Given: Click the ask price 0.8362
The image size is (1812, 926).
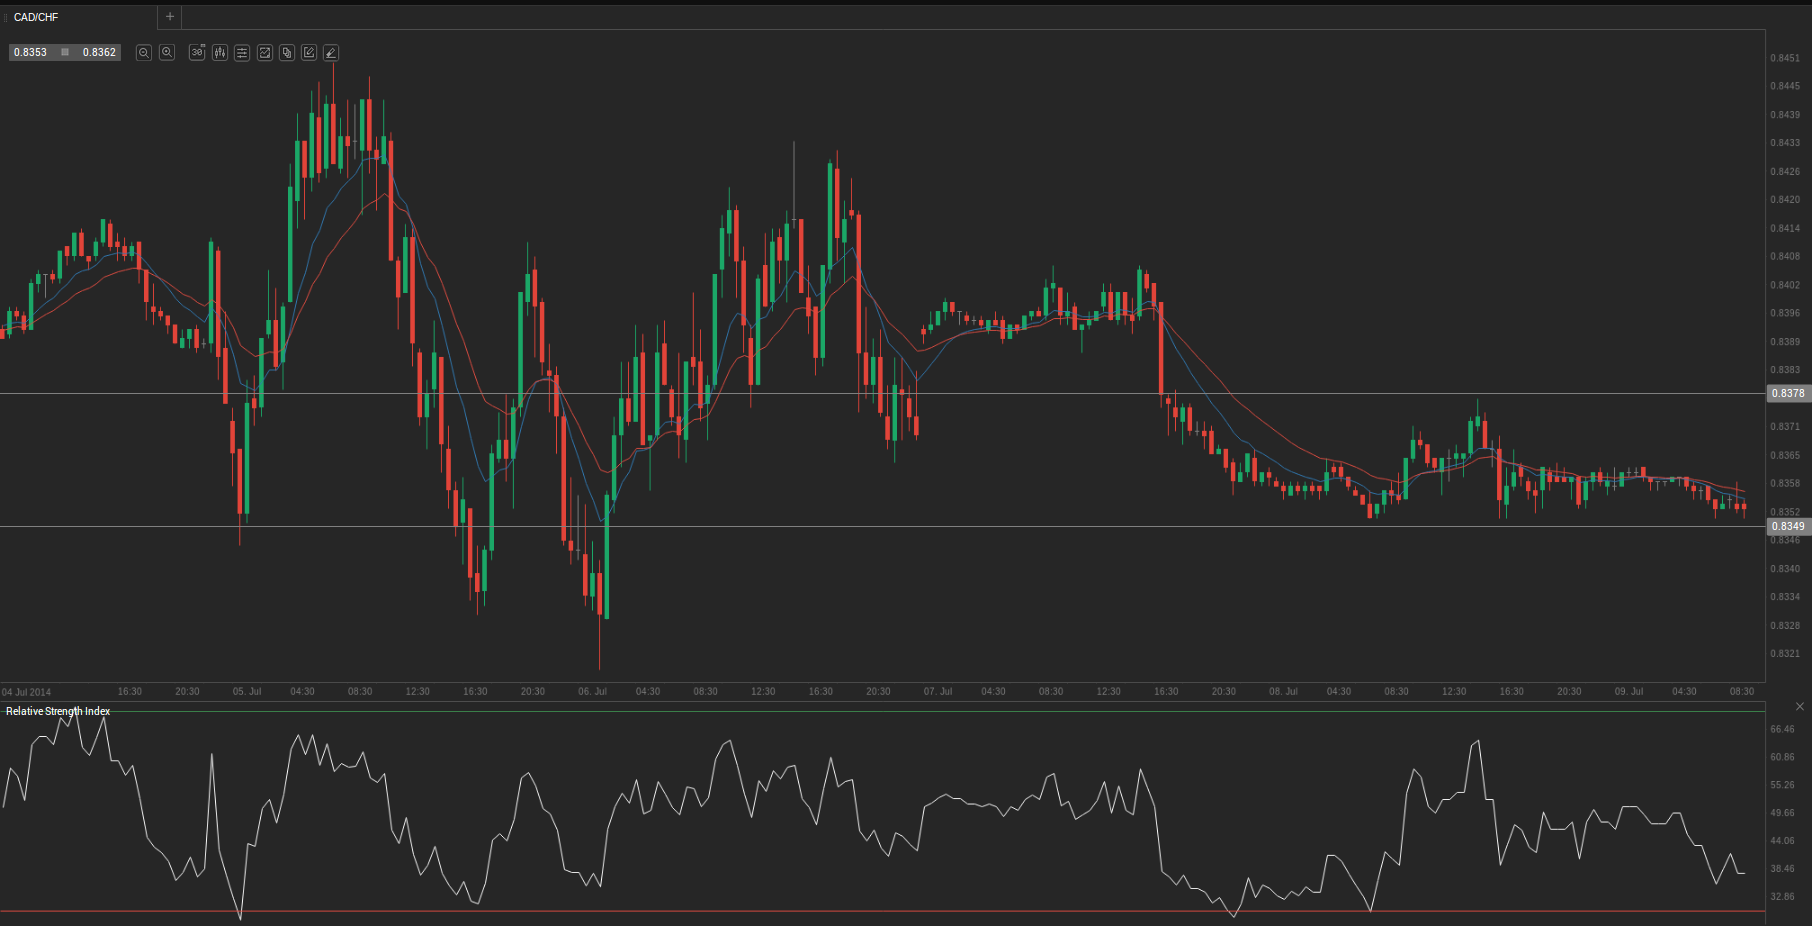Looking at the screenshot, I should pyautogui.click(x=99, y=52).
